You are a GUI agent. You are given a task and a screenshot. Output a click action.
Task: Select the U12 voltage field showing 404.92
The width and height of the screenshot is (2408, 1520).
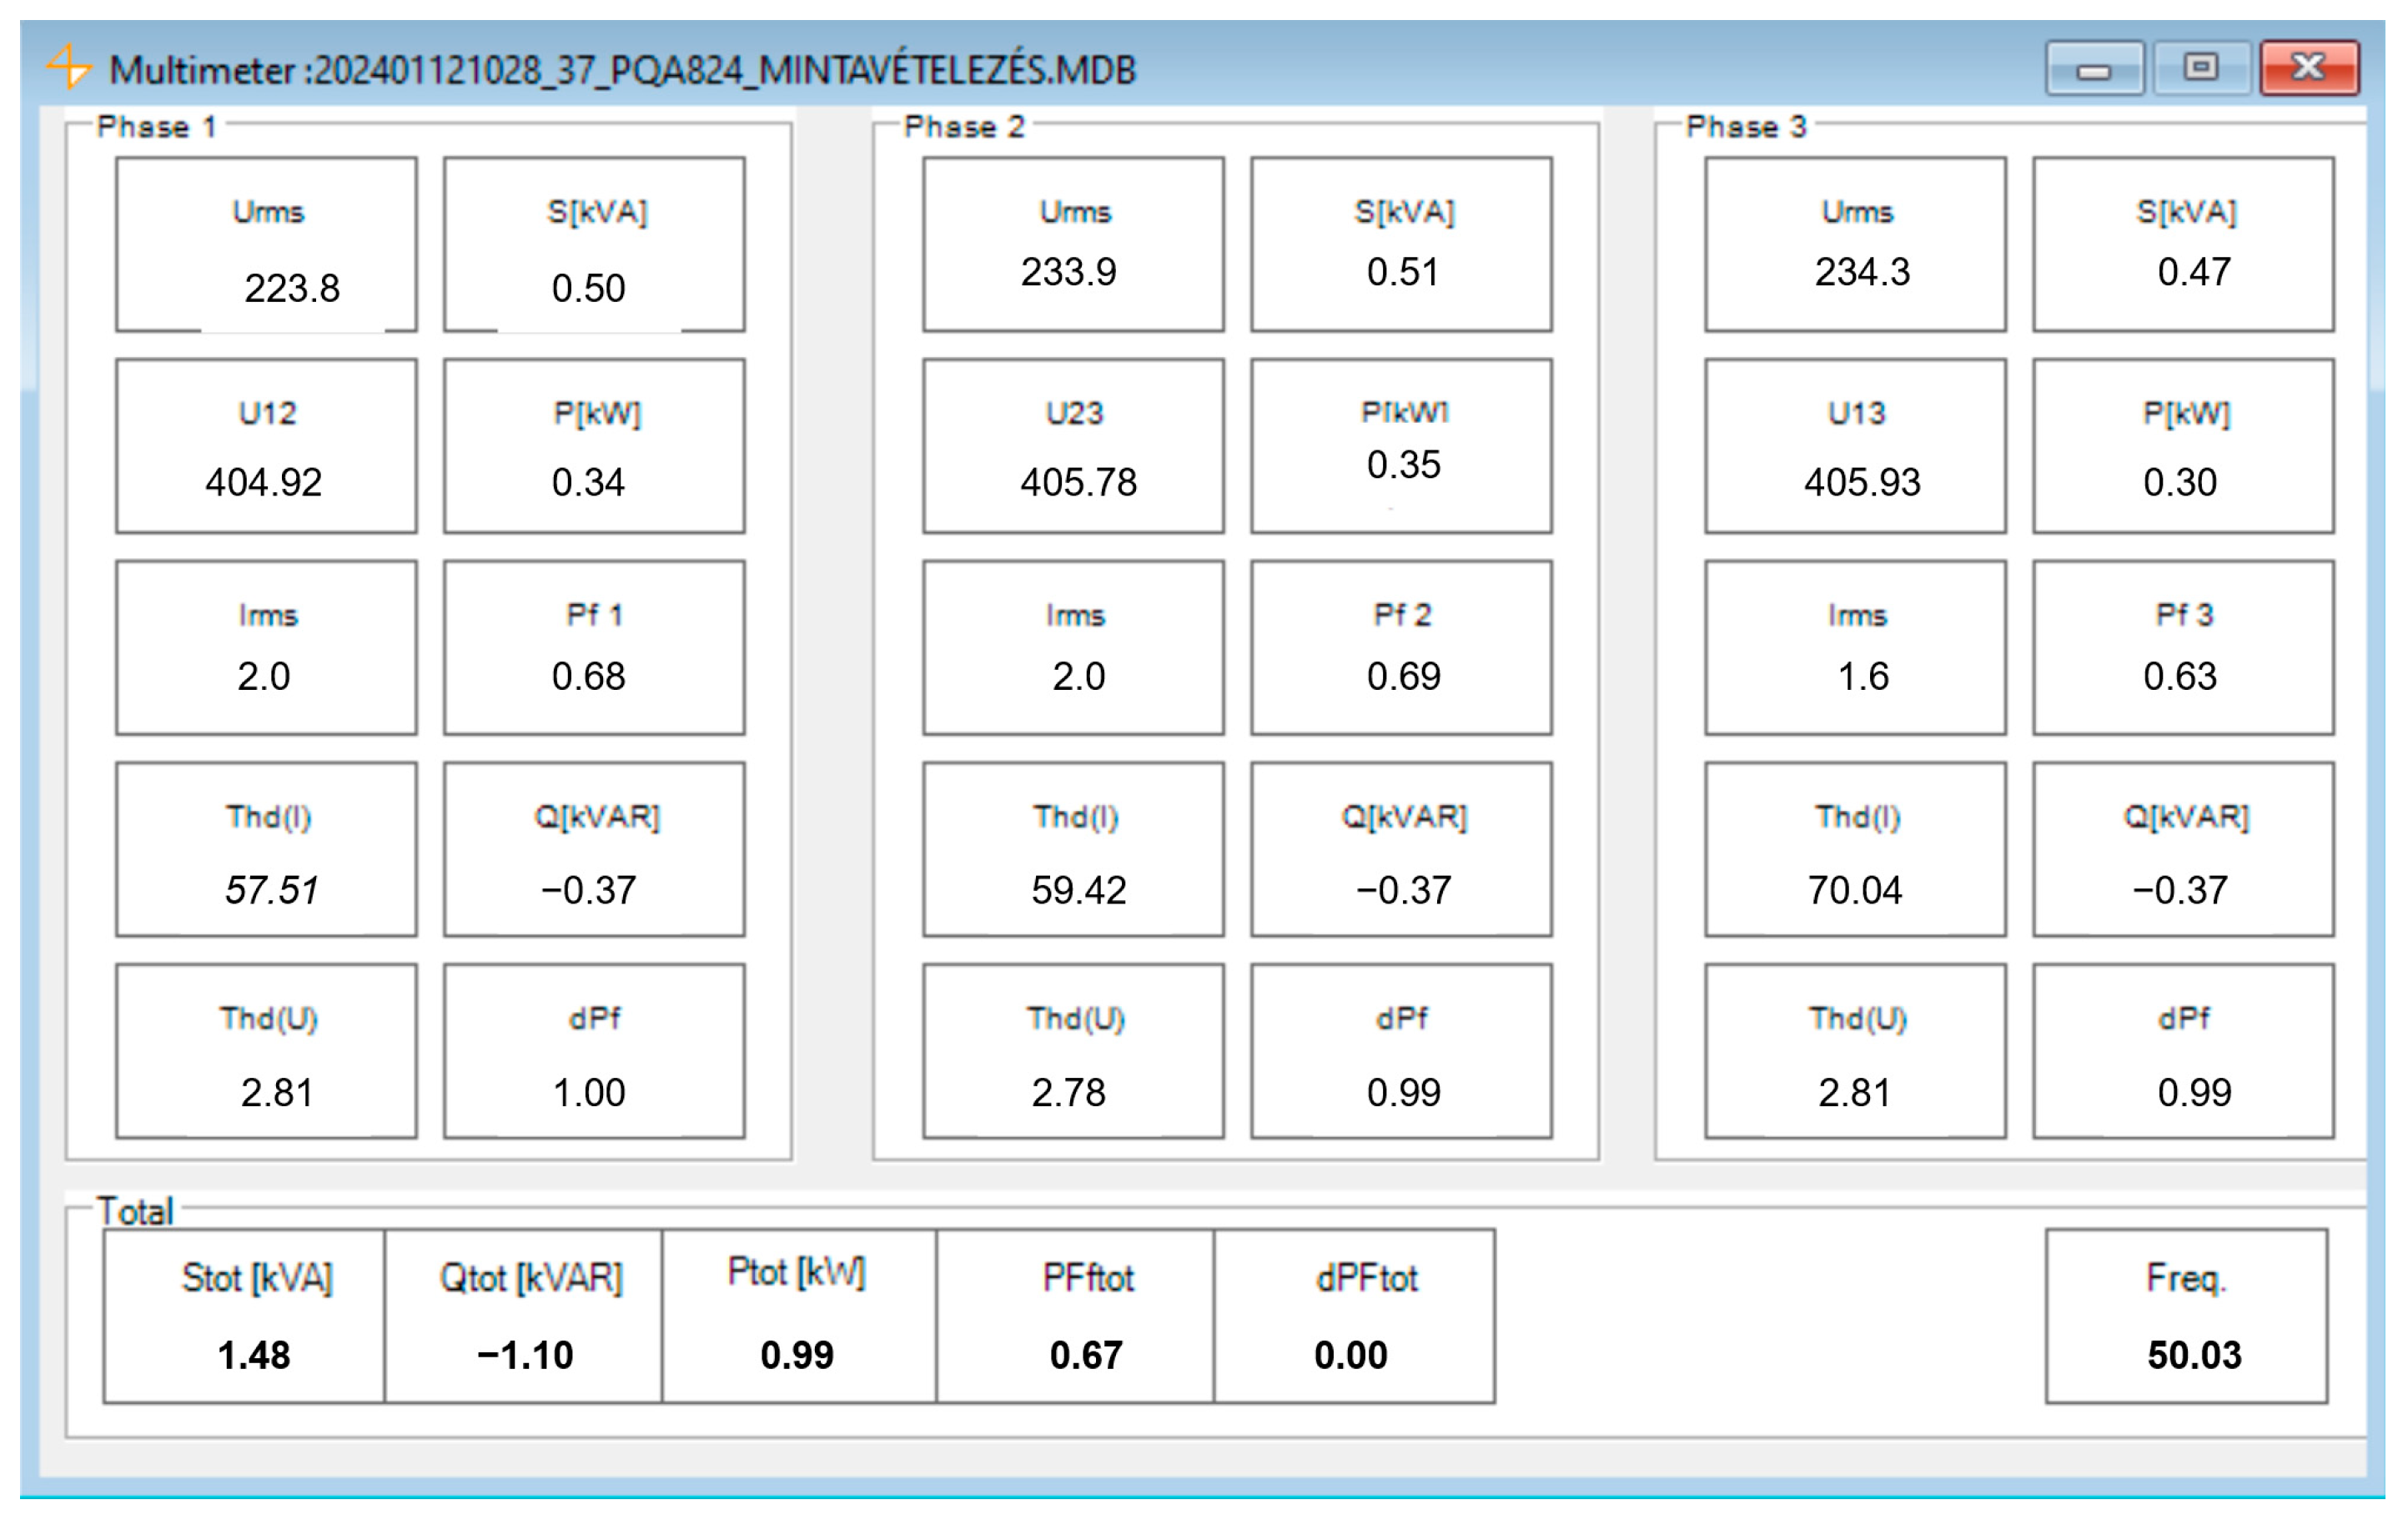[x=266, y=447]
